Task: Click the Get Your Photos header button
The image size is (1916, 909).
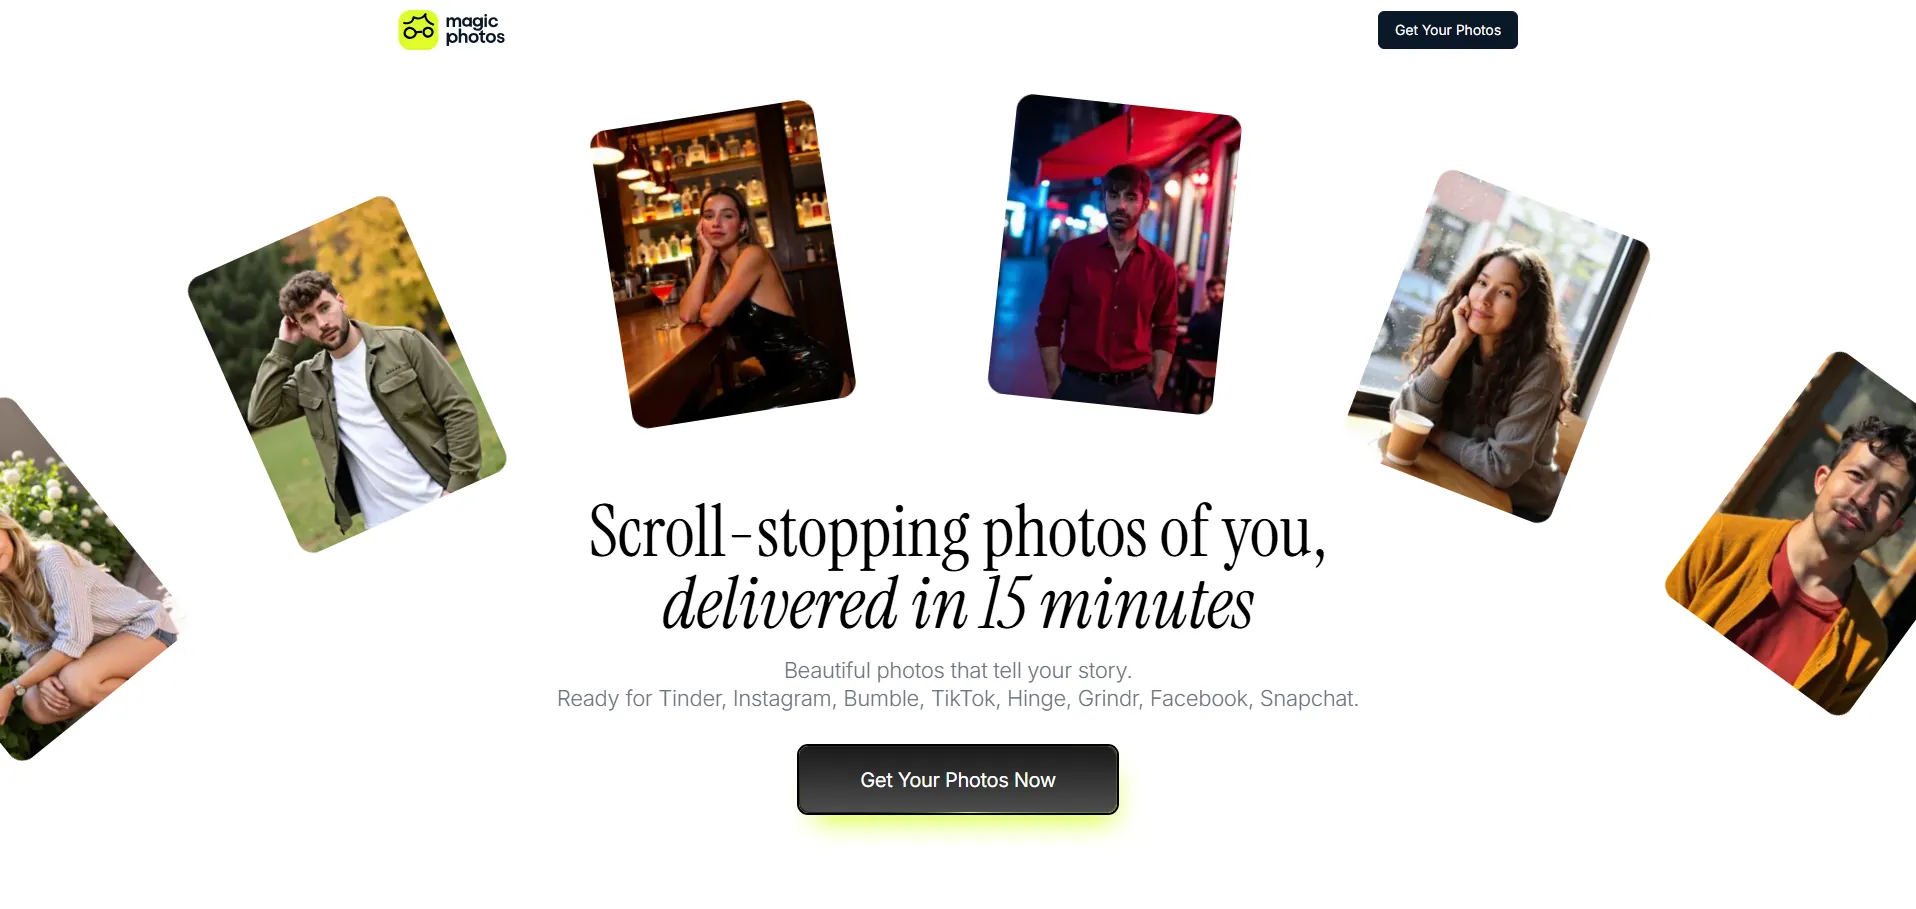Action: pos(1447,30)
